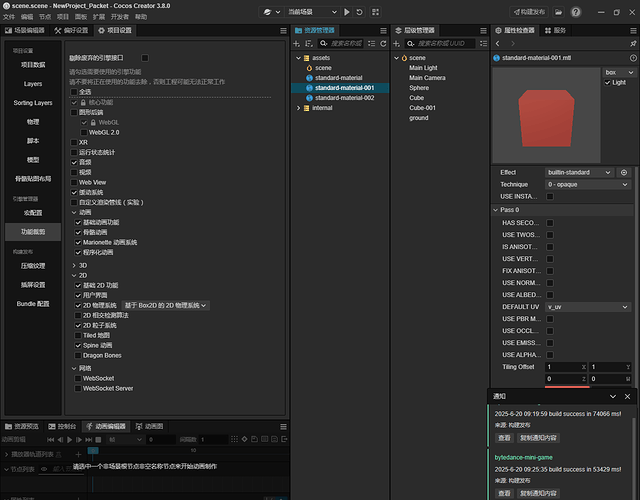This screenshot has width=640, height=500.
Task: Open the current scene dropdown in top bar
Action: coord(312,12)
